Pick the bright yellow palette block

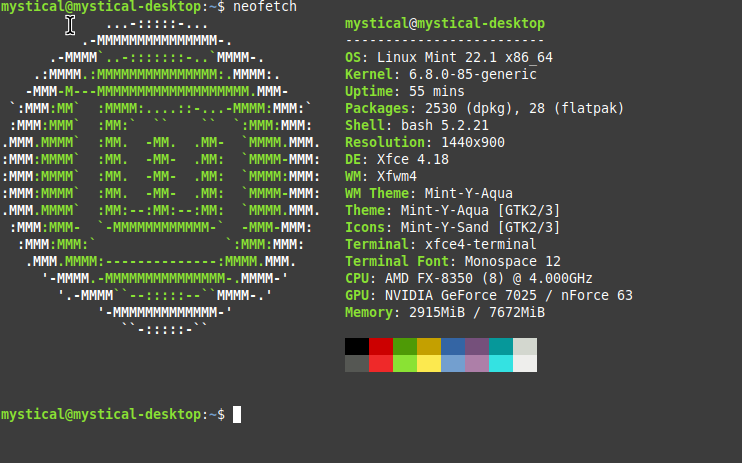pos(428,363)
